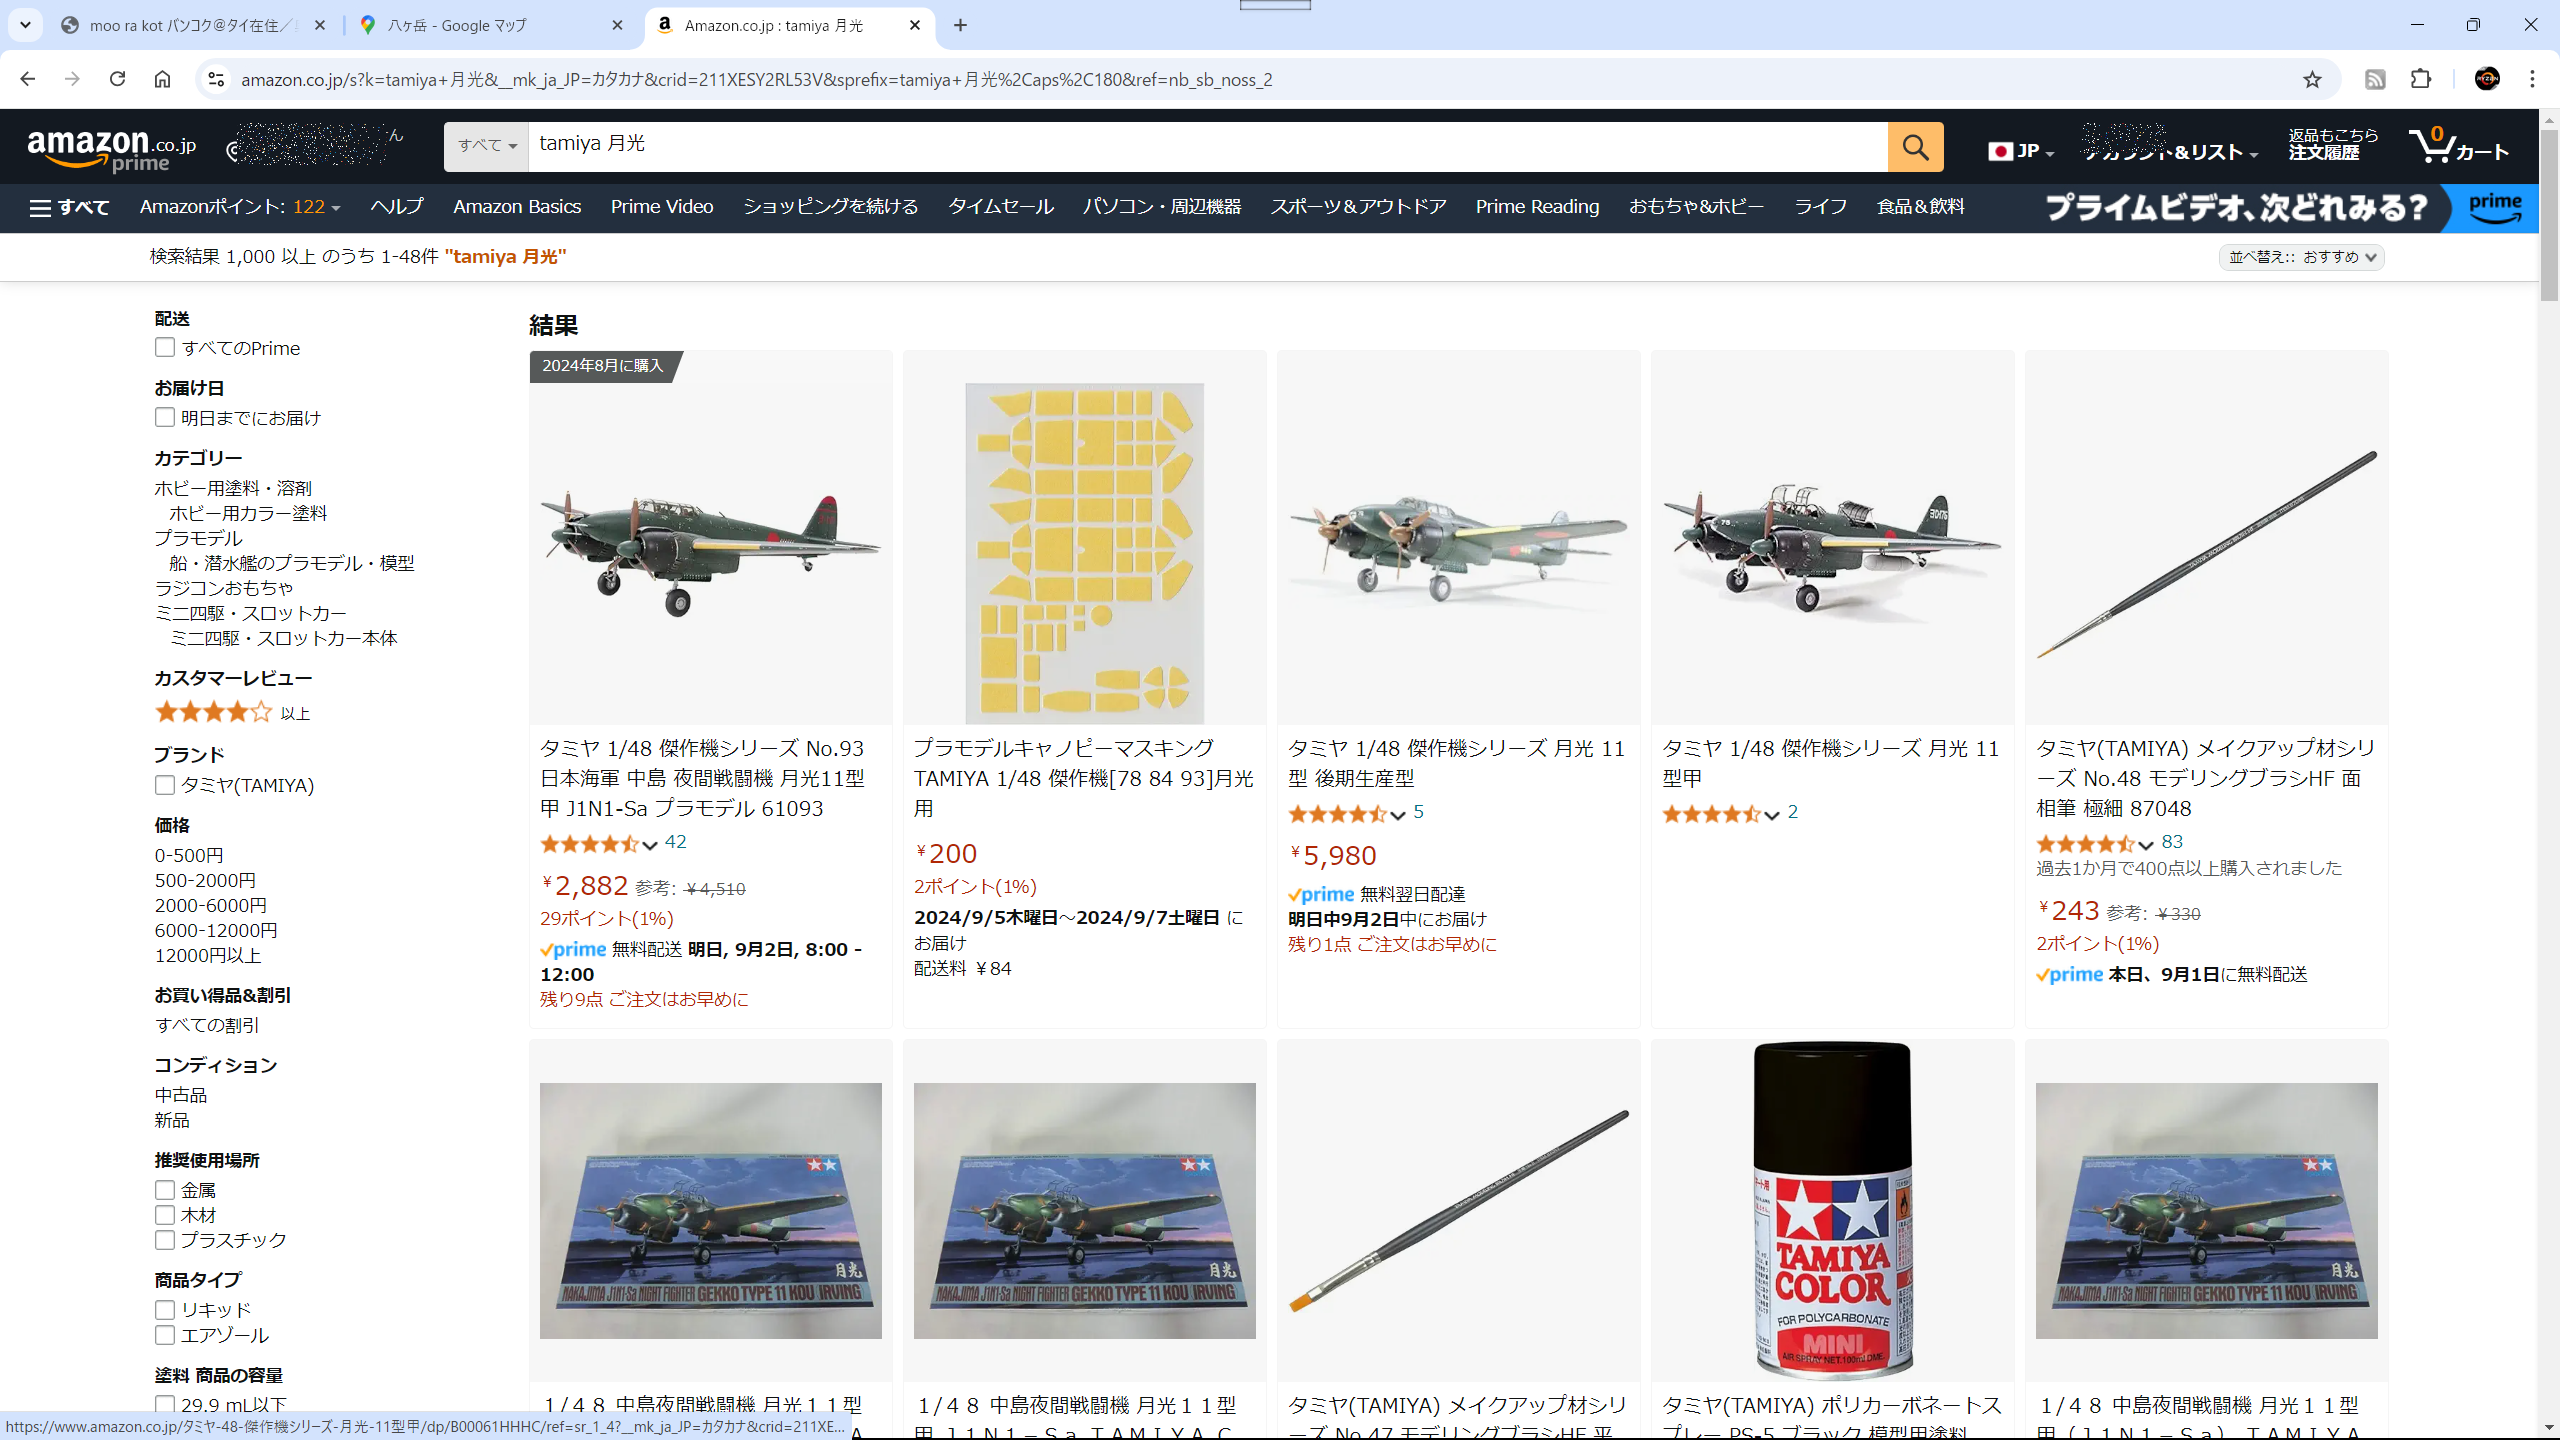
Task: Open the Extensions puzzle icon
Action: click(x=2421, y=79)
